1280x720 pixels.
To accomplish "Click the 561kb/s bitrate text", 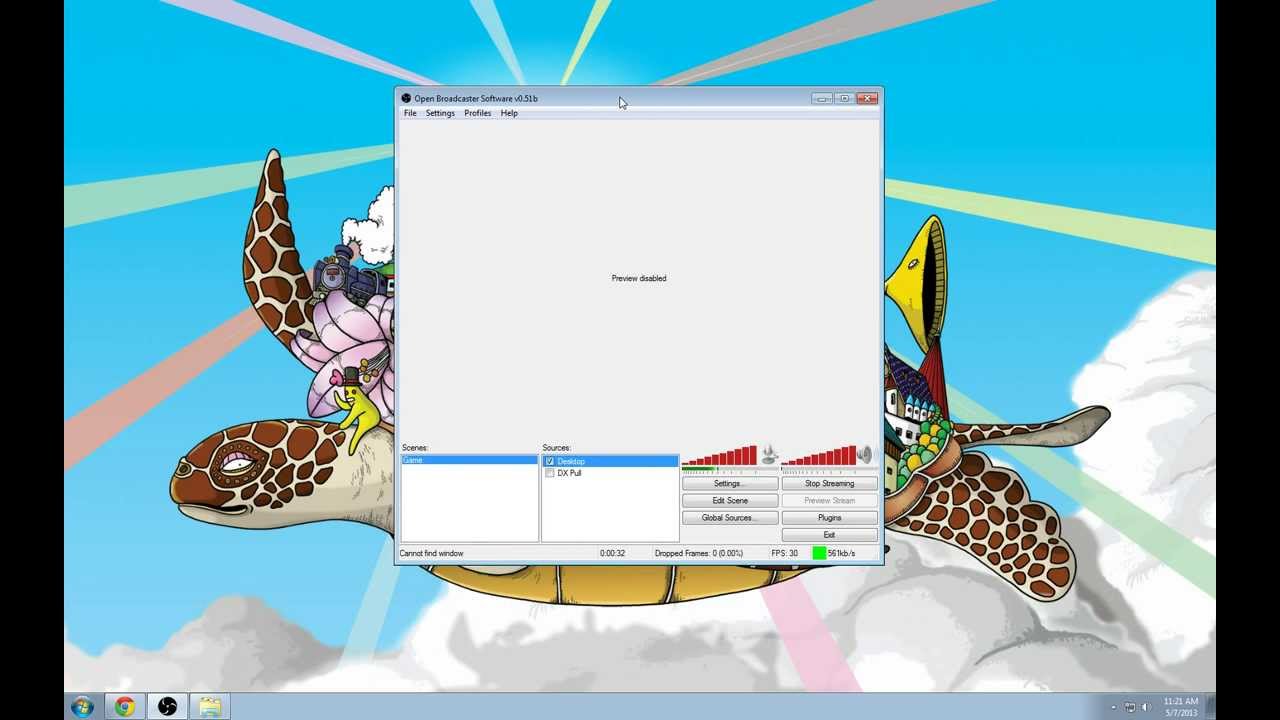I will coord(841,553).
